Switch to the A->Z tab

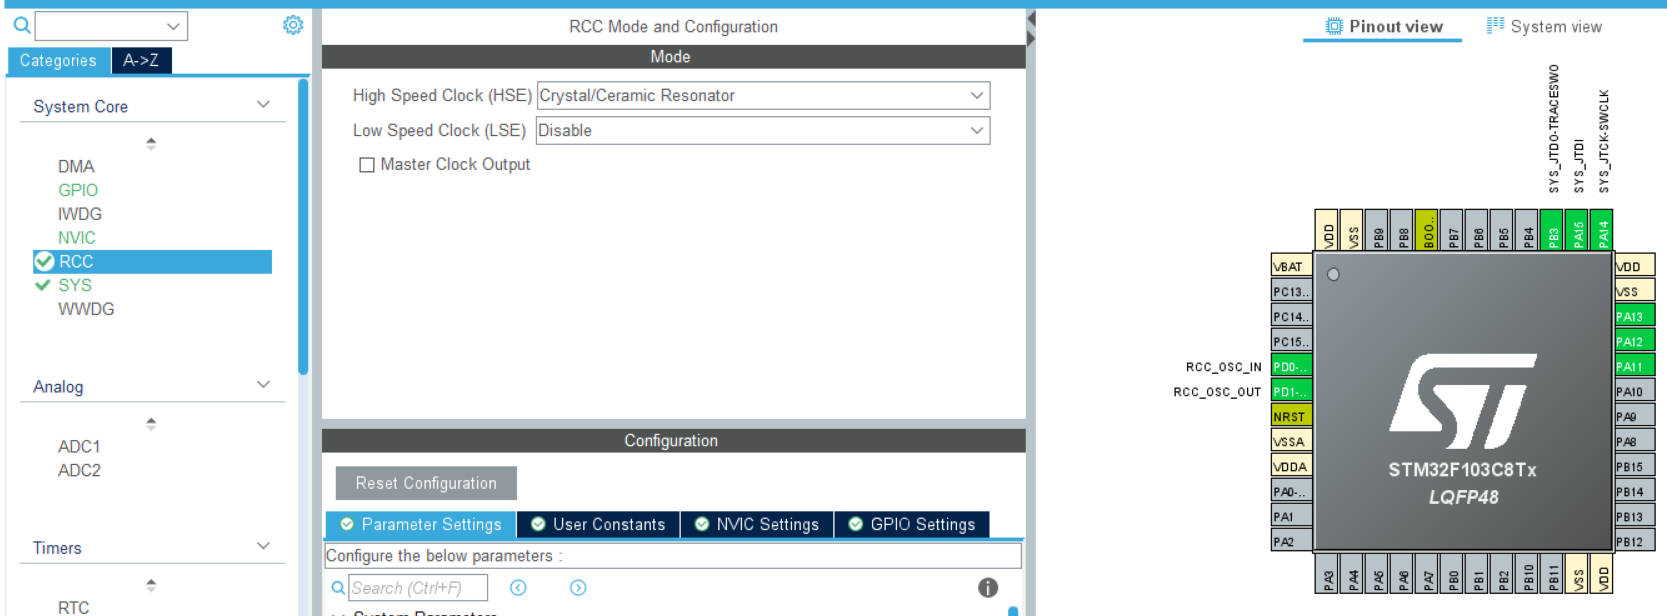tap(141, 60)
